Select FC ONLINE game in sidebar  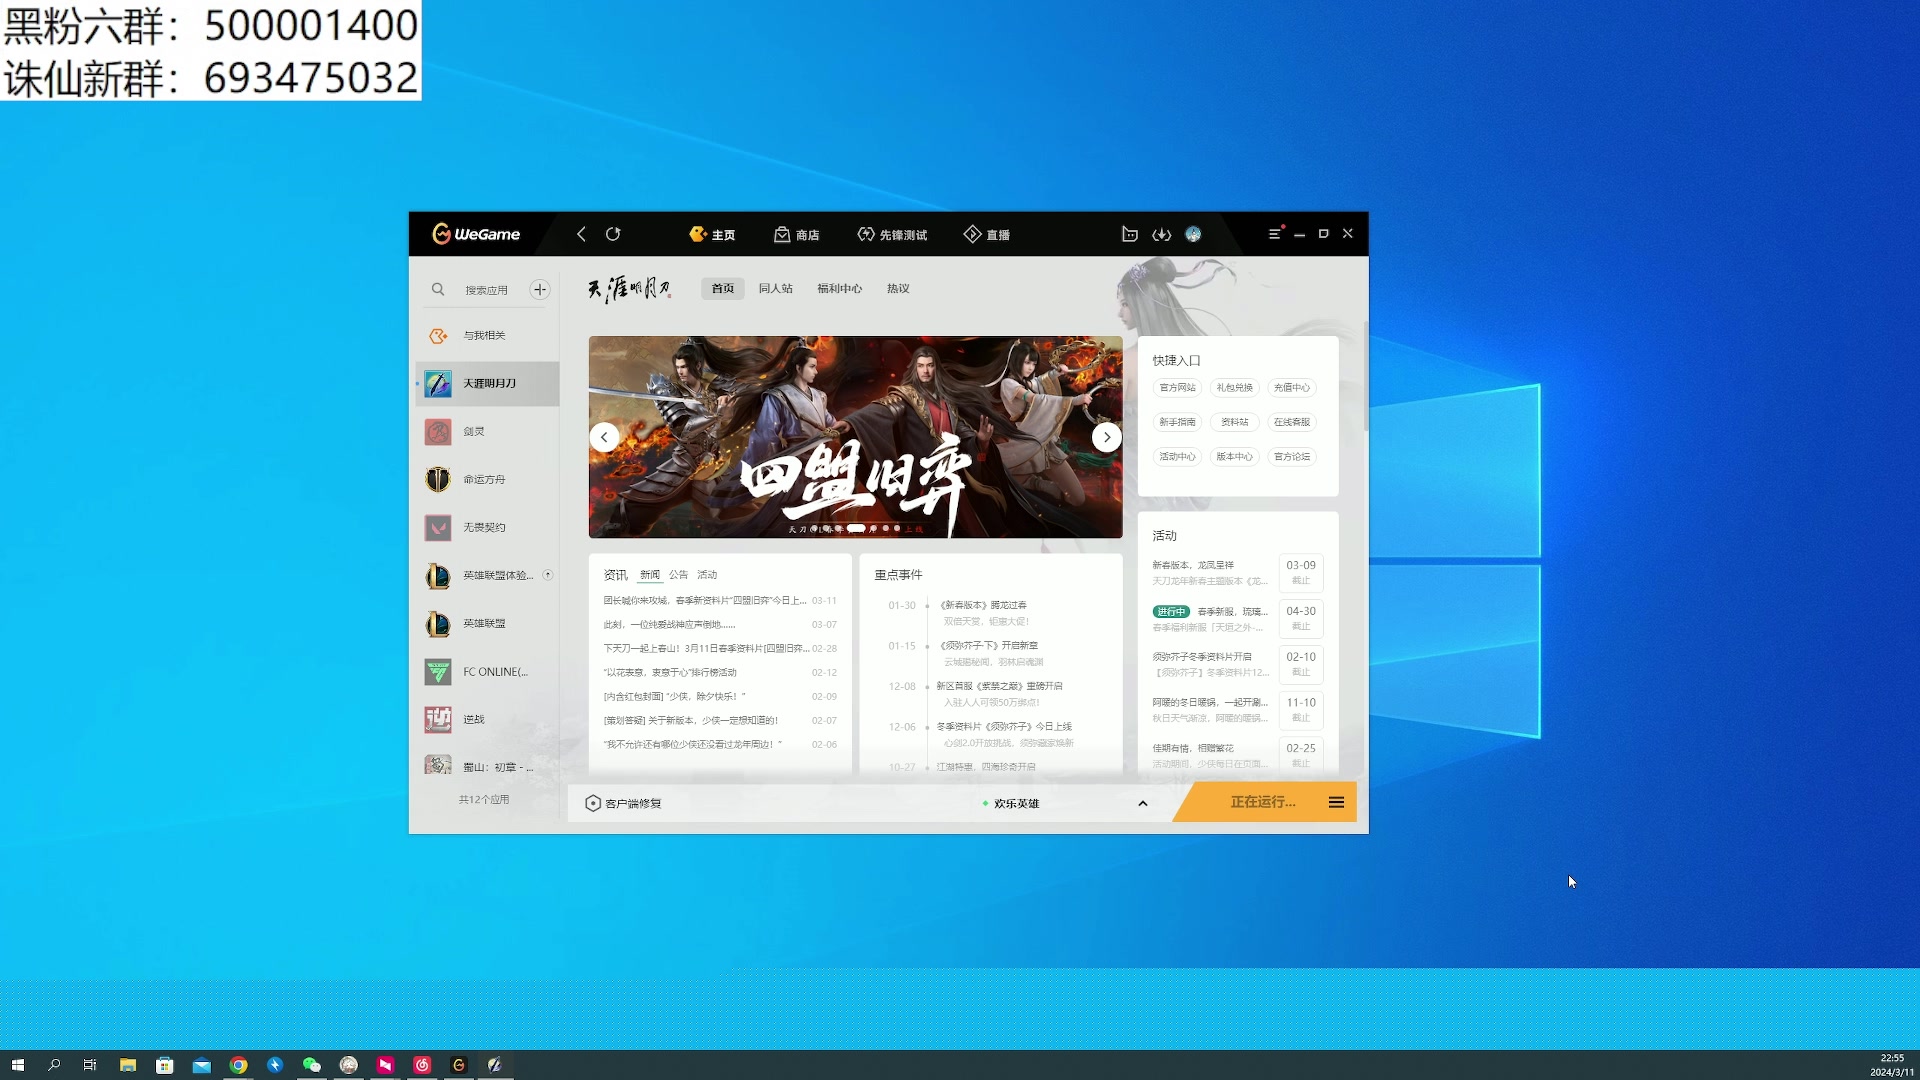pos(487,671)
